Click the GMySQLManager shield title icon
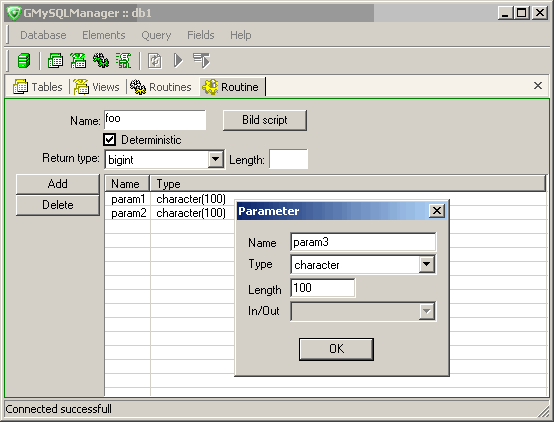554x422 pixels. (14, 13)
